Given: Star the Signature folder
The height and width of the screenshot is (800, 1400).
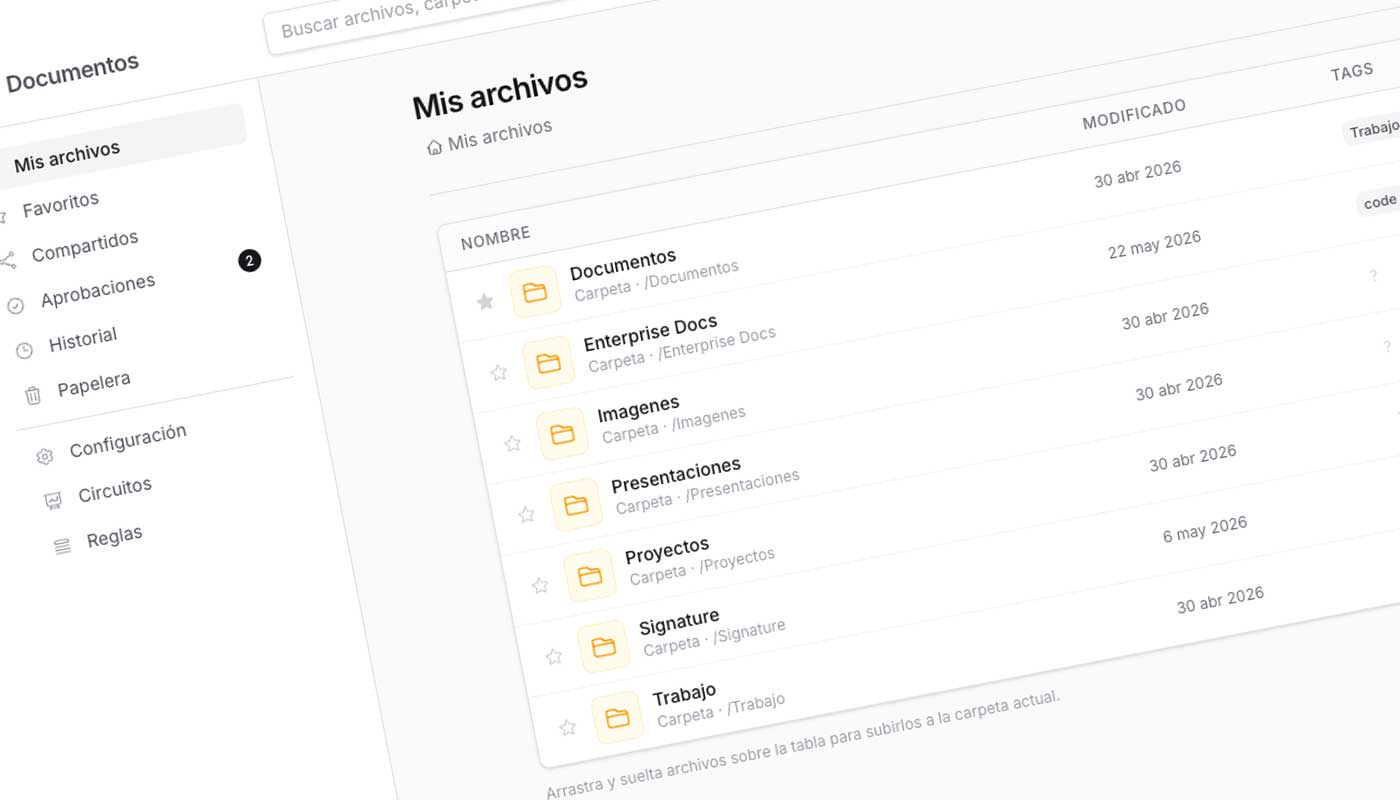Looking at the screenshot, I should pyautogui.click(x=553, y=656).
